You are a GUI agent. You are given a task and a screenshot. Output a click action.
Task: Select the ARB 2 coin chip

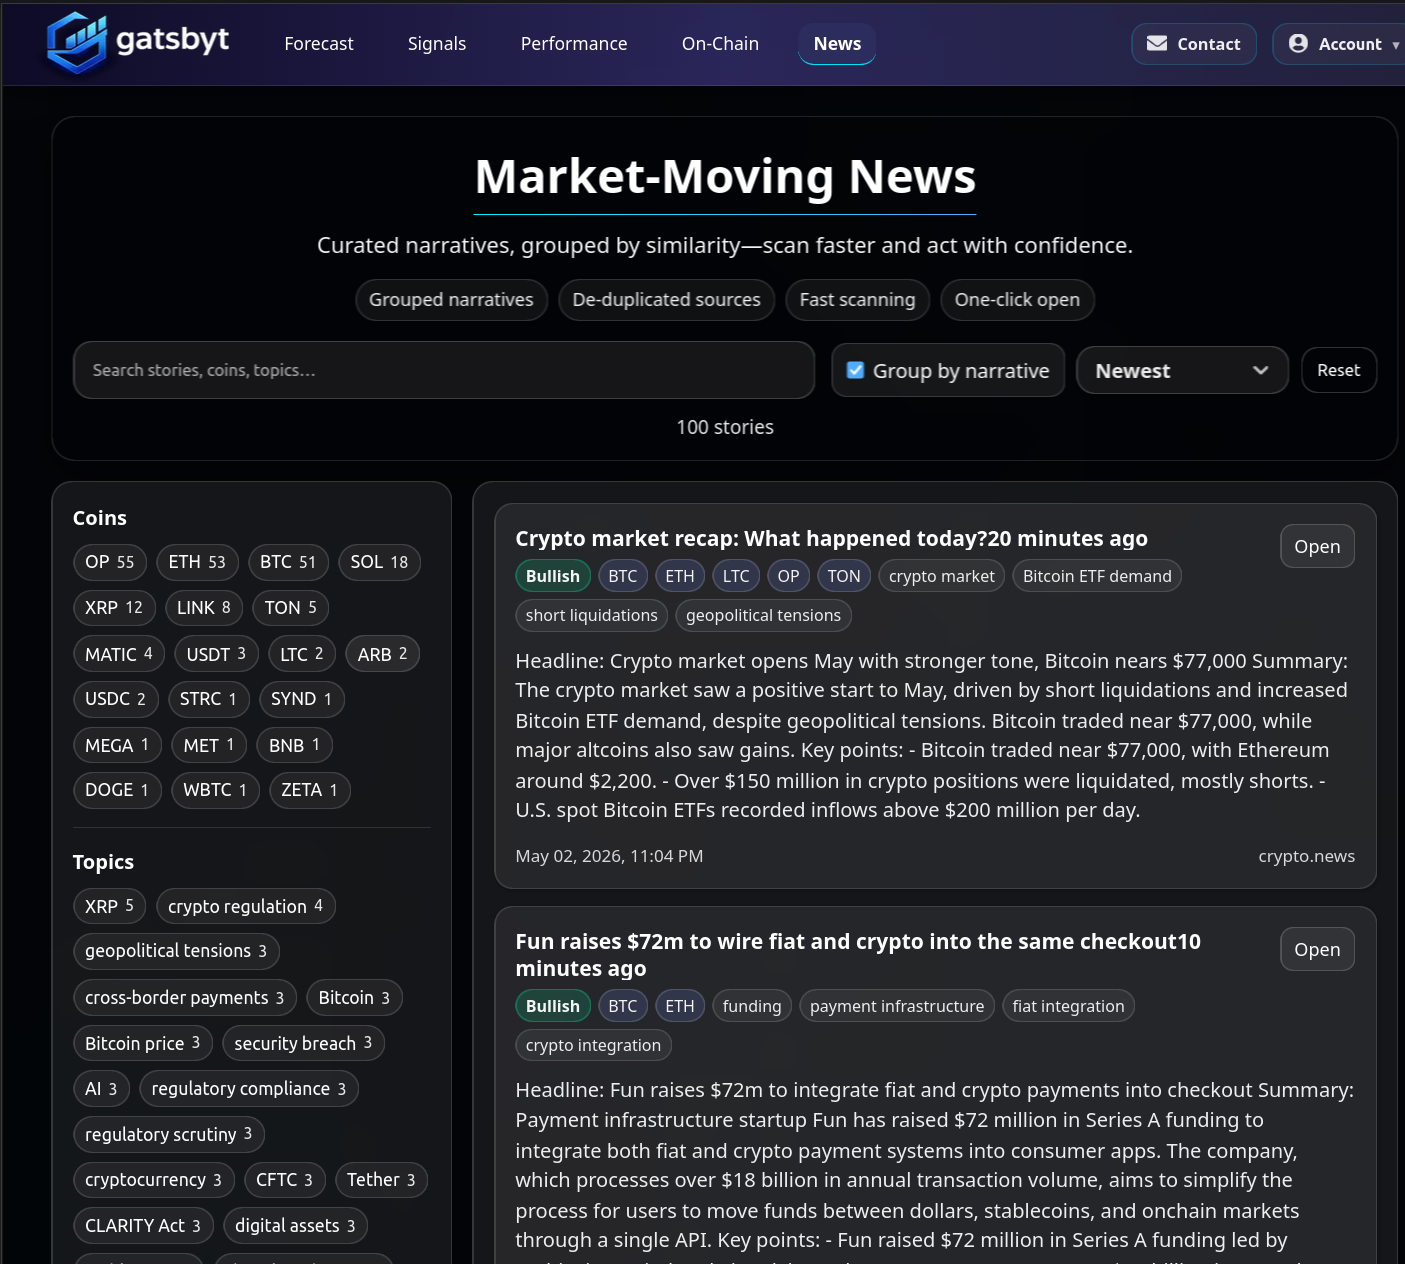(383, 654)
